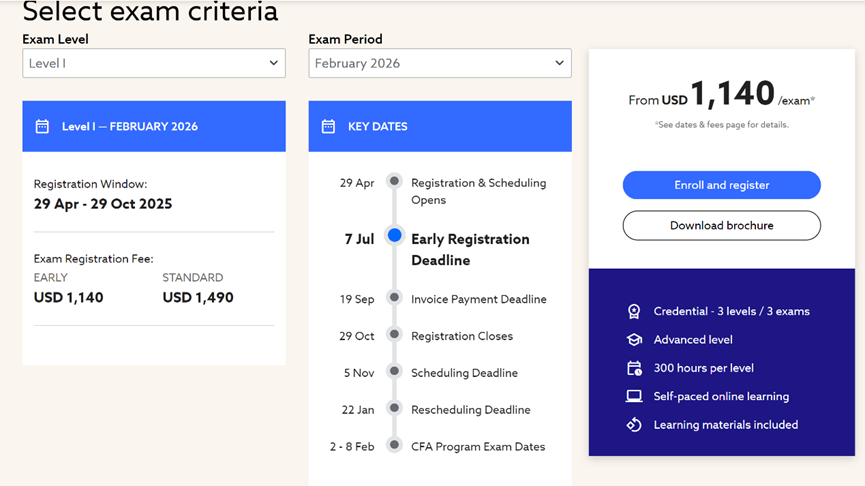Click the 29 Apr Registration Opens marker
Screen dimensions: 865x486
tap(395, 182)
